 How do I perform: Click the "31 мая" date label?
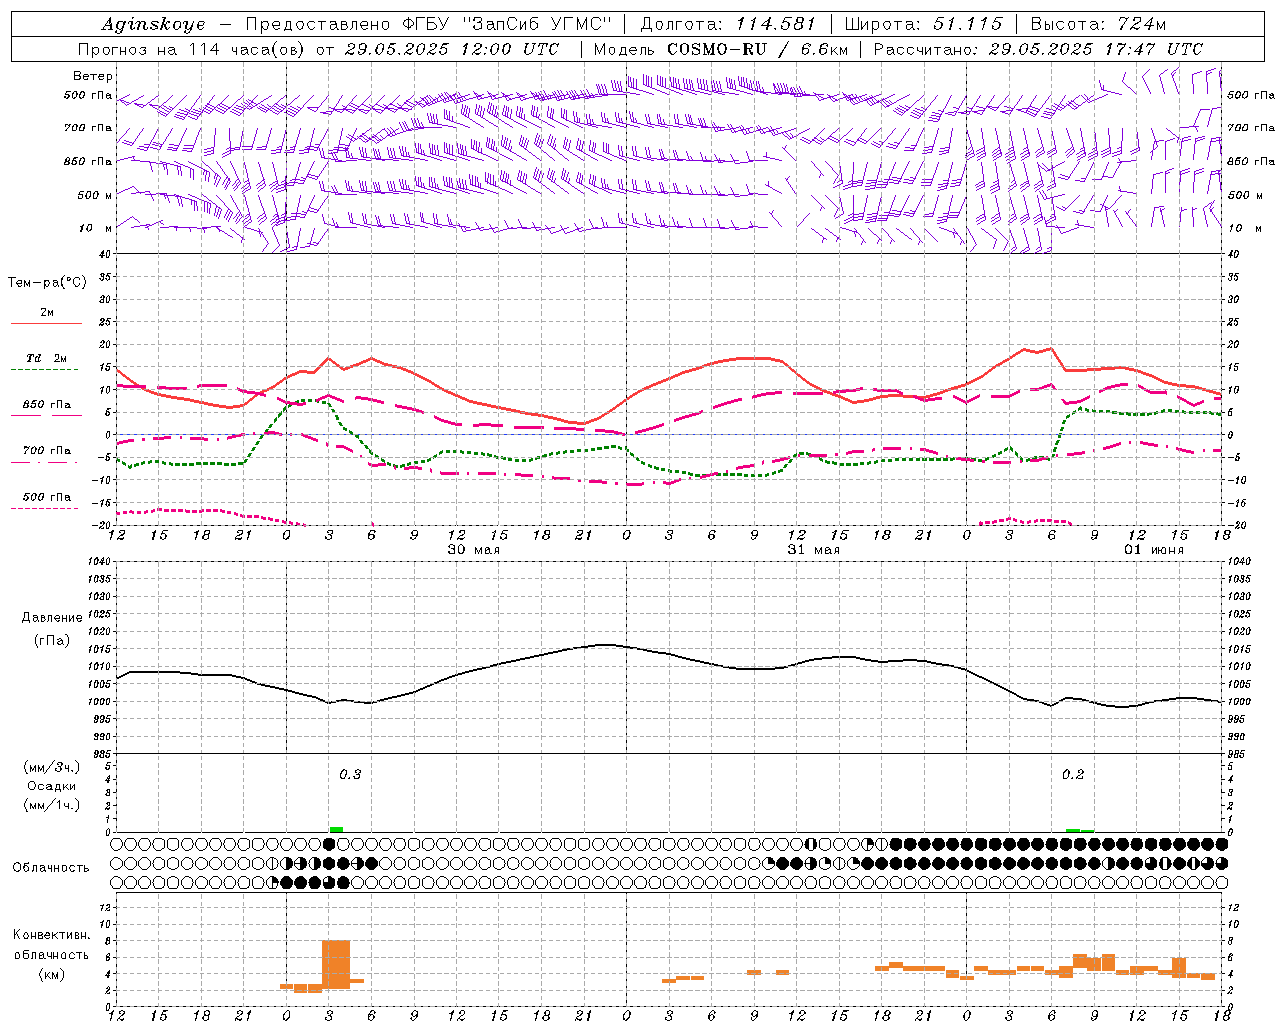coord(813,550)
